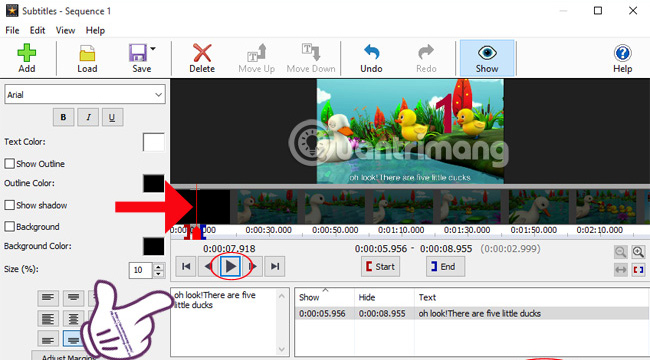
Task: Open Help from the toolbar
Action: (622, 58)
